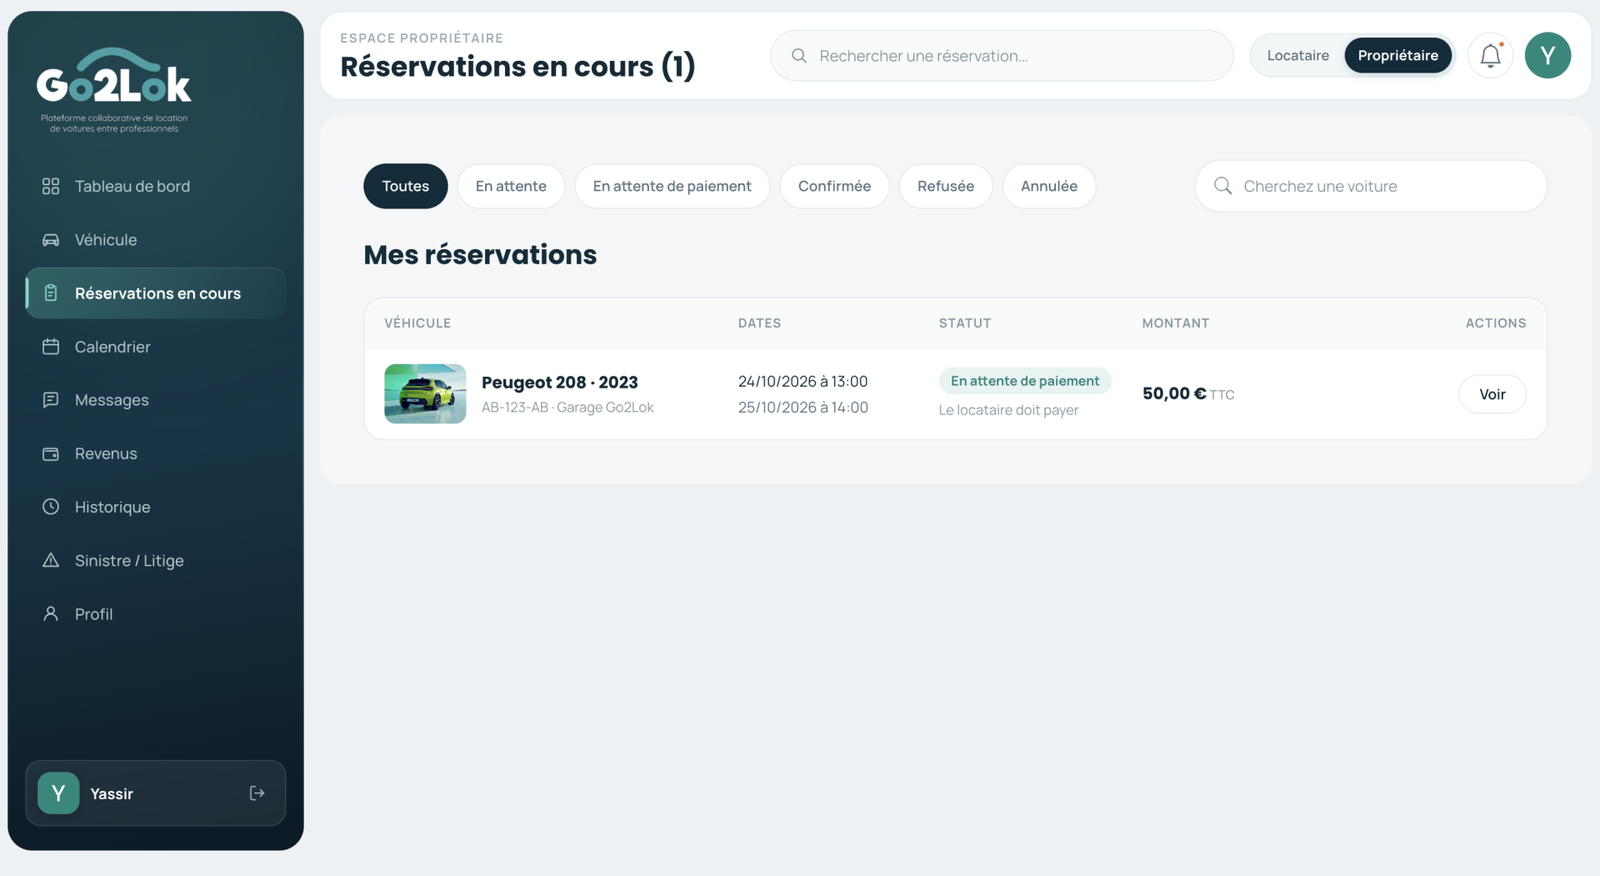Click Voir for the Peugeot 208 reservation
The image size is (1600, 876).
click(1492, 394)
